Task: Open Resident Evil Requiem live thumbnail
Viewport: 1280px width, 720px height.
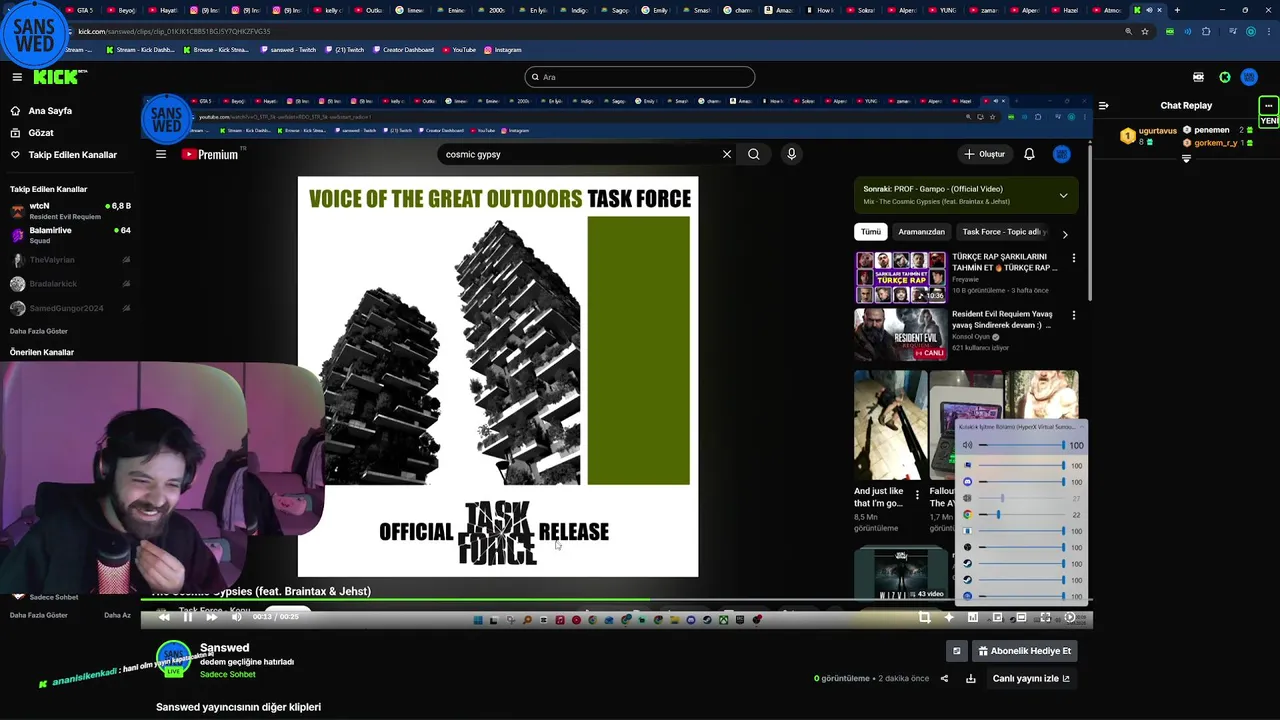Action: (900, 334)
